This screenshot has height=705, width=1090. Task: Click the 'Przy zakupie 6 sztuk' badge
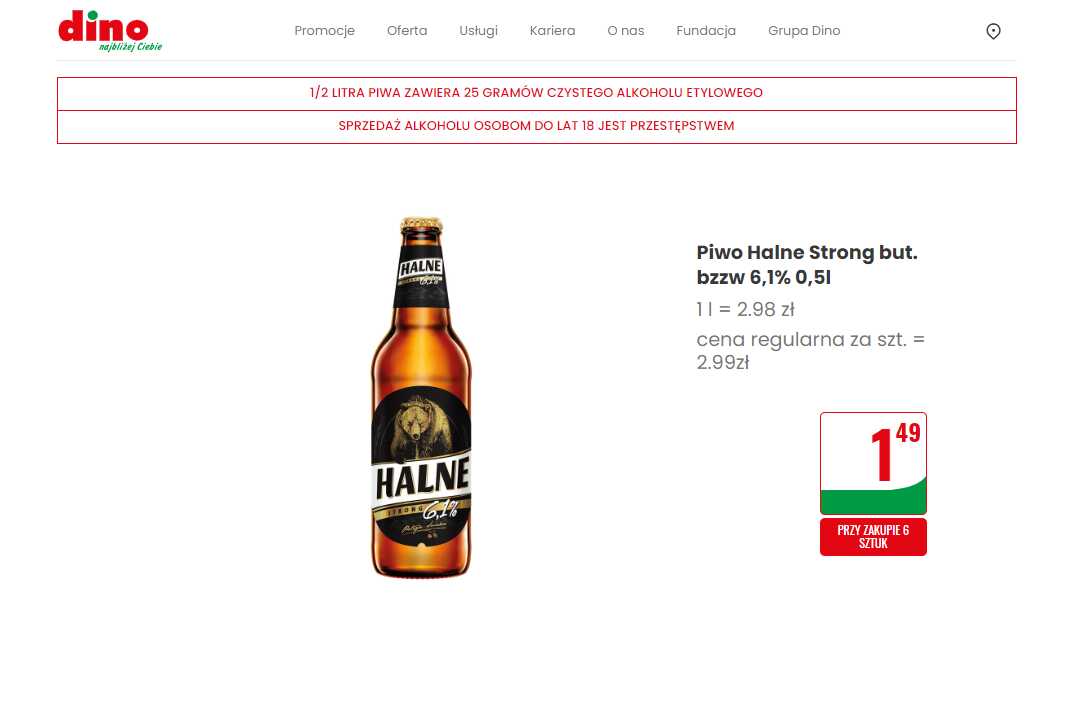[x=873, y=537]
